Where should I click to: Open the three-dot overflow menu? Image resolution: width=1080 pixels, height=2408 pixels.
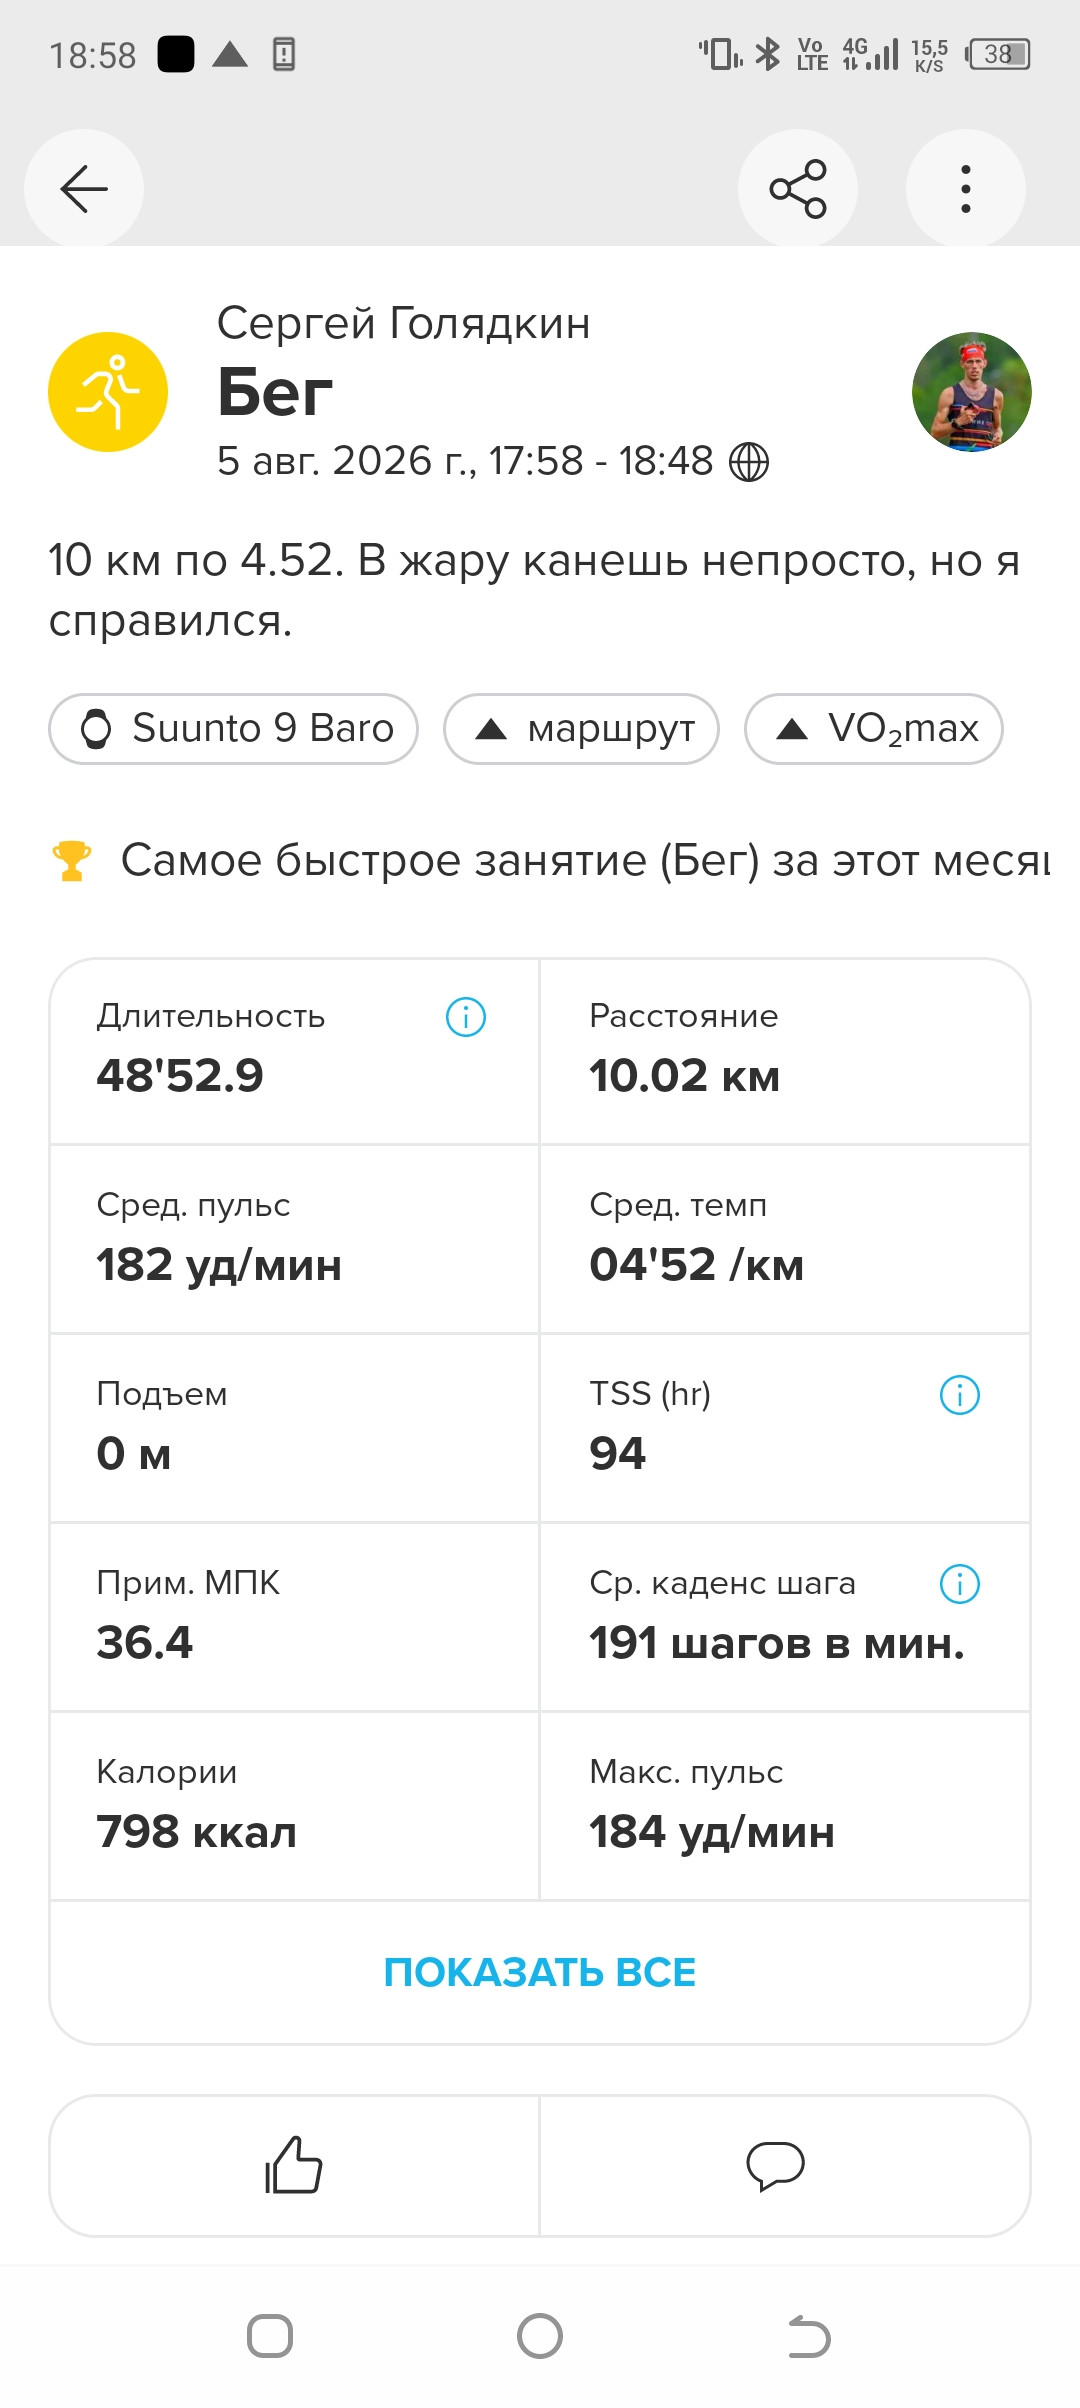tap(965, 188)
